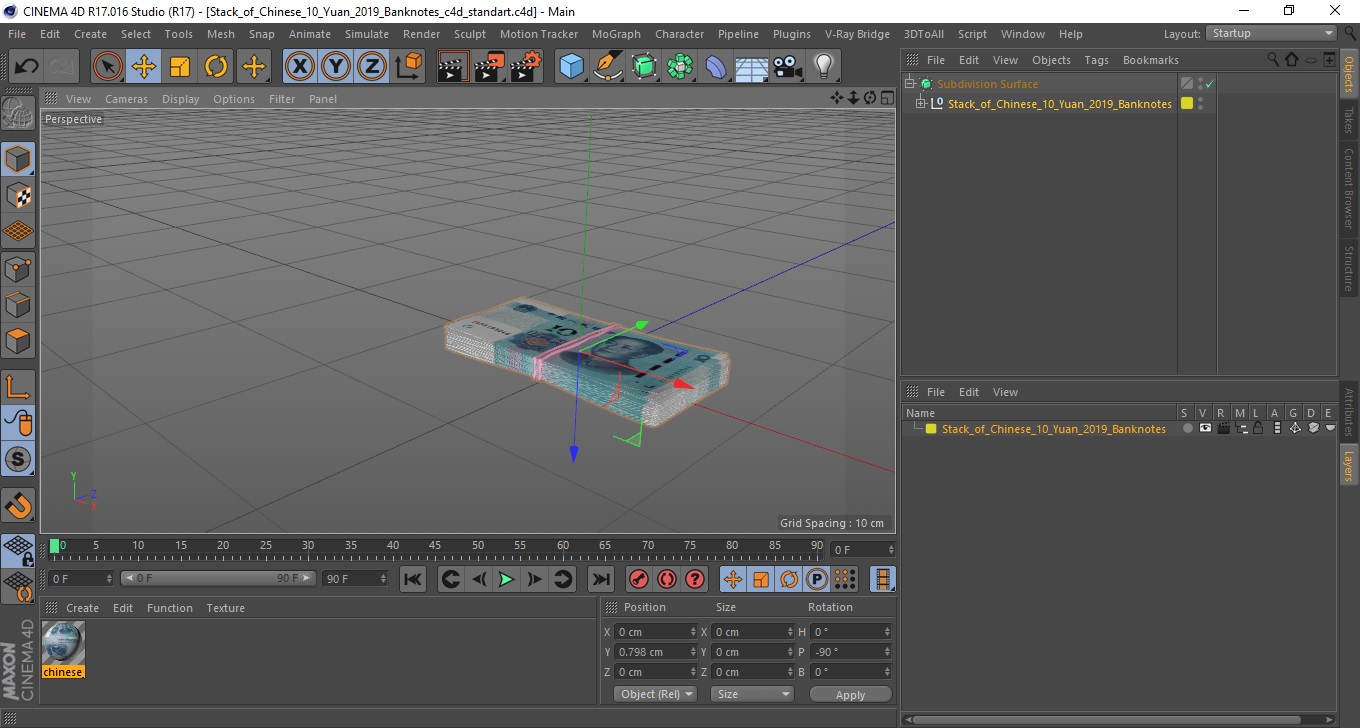
Task: Open material manager Texture menu
Action: [x=226, y=608]
